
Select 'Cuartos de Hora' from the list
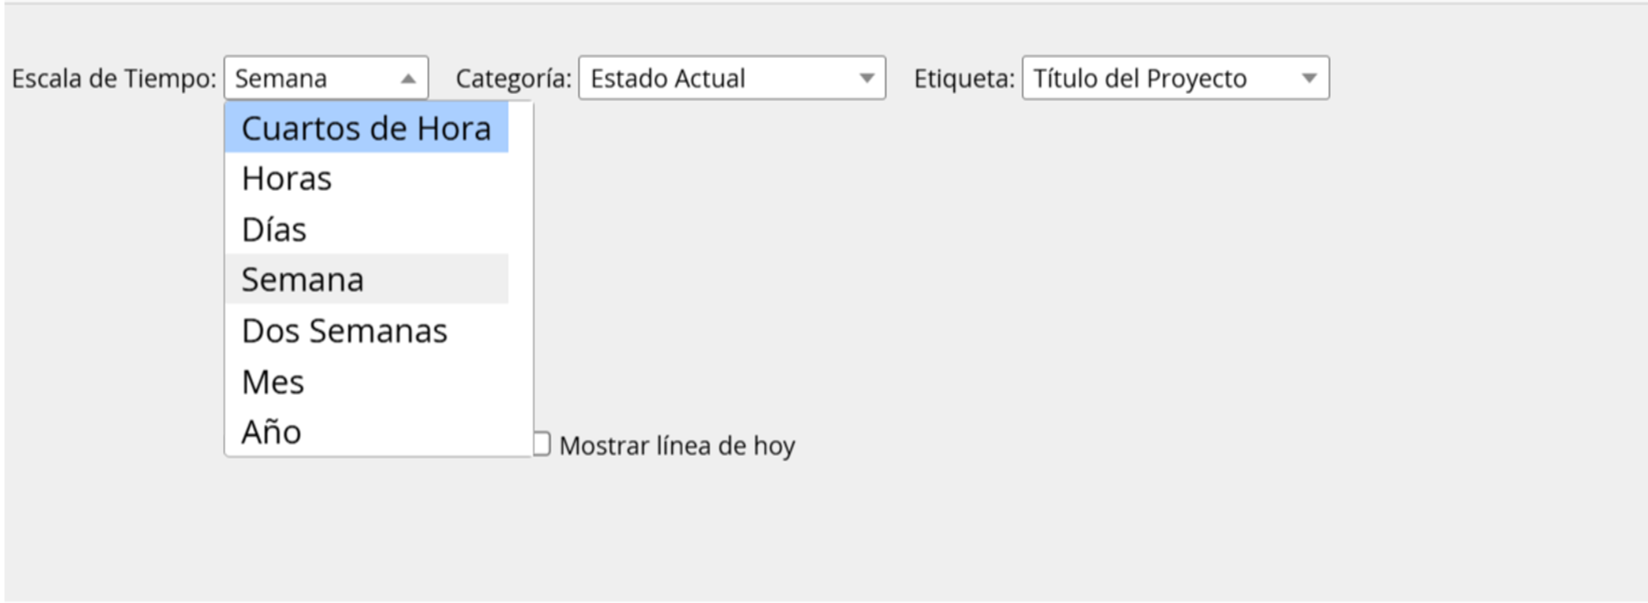[367, 128]
